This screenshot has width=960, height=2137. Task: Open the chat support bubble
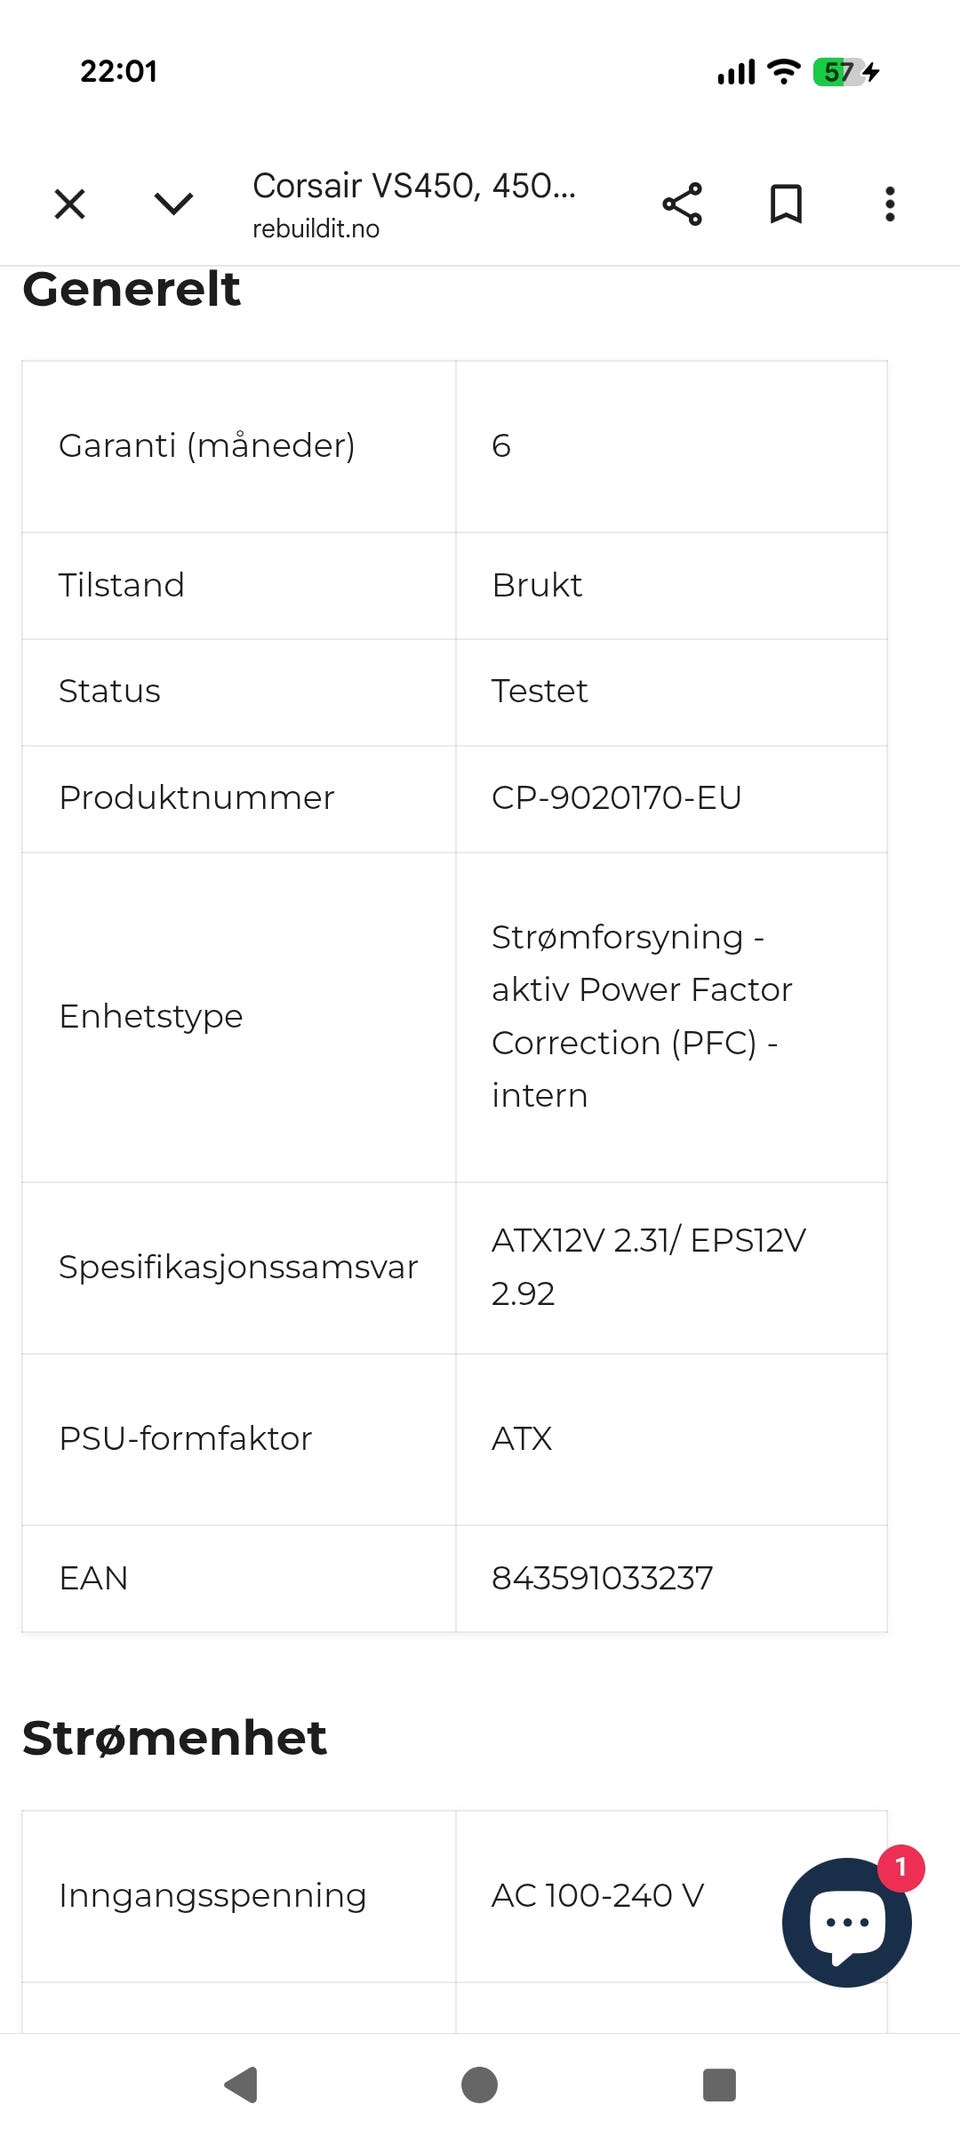[x=847, y=1922]
